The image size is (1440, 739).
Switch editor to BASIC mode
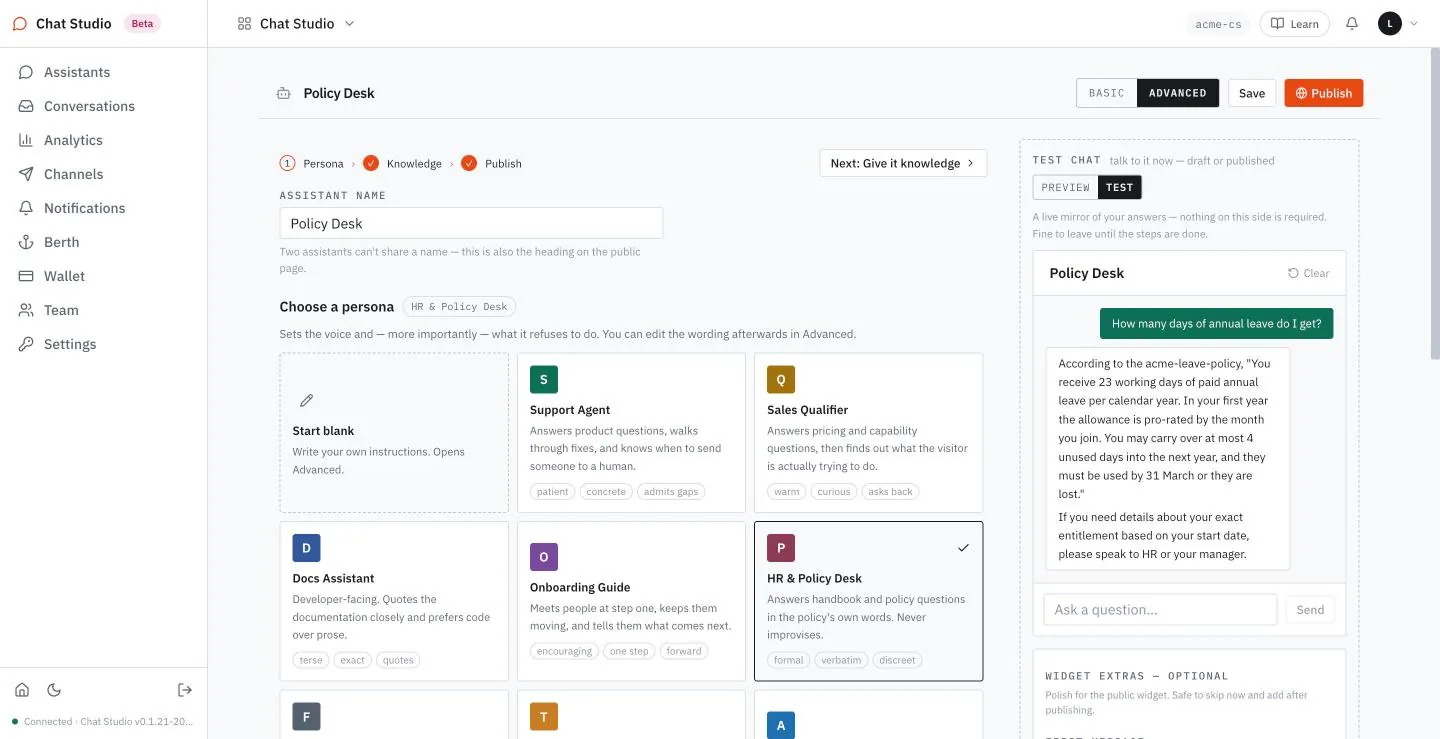pos(1107,93)
